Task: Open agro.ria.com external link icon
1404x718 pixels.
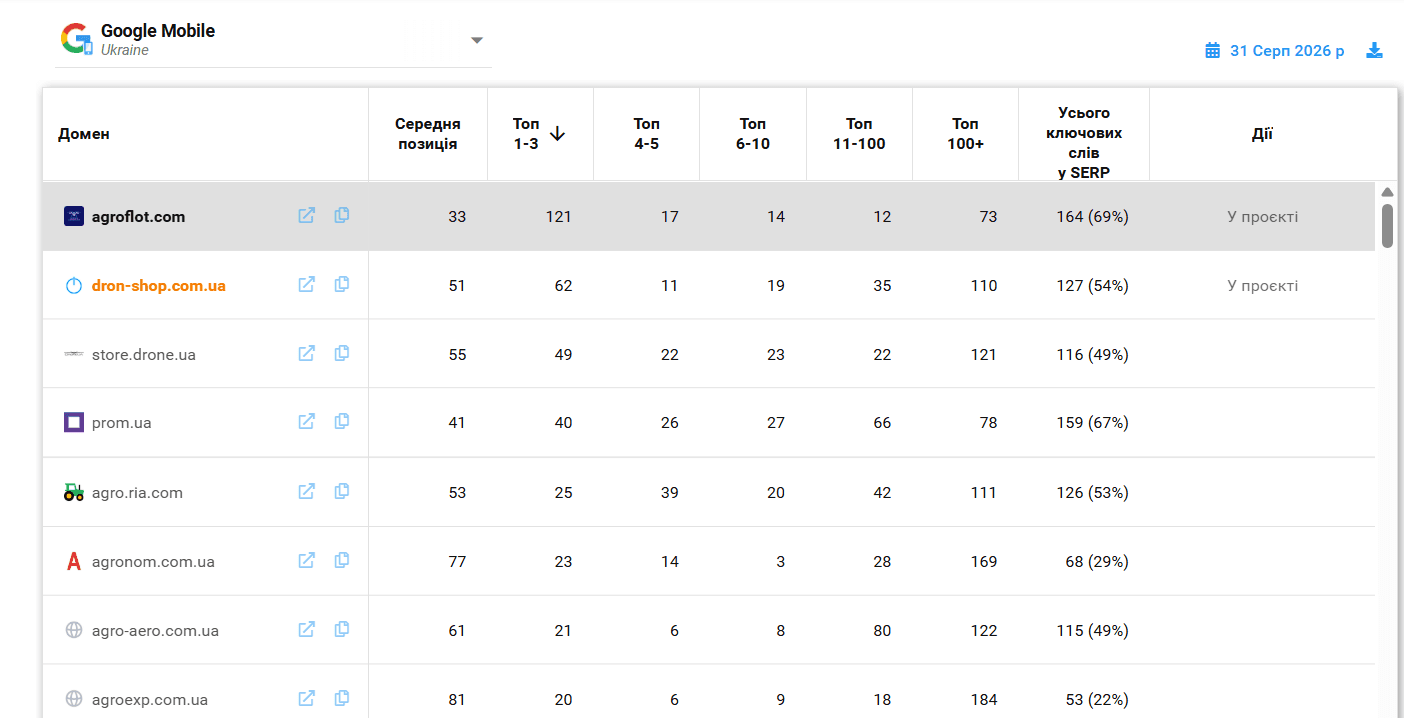Action: pos(307,491)
